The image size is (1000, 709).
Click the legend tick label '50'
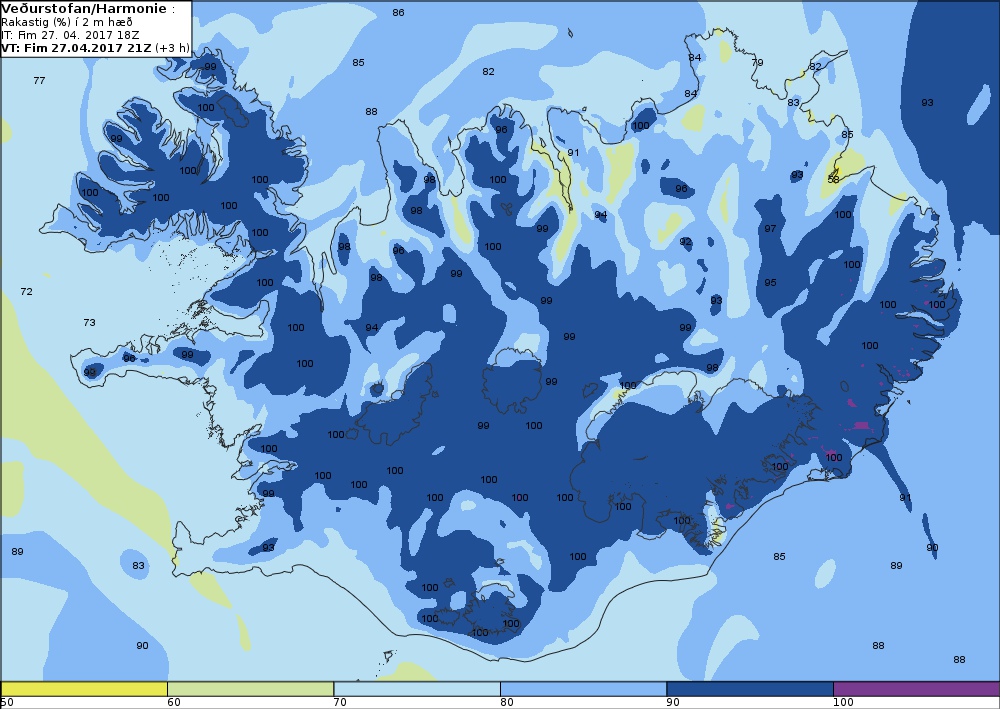[x=7, y=703]
